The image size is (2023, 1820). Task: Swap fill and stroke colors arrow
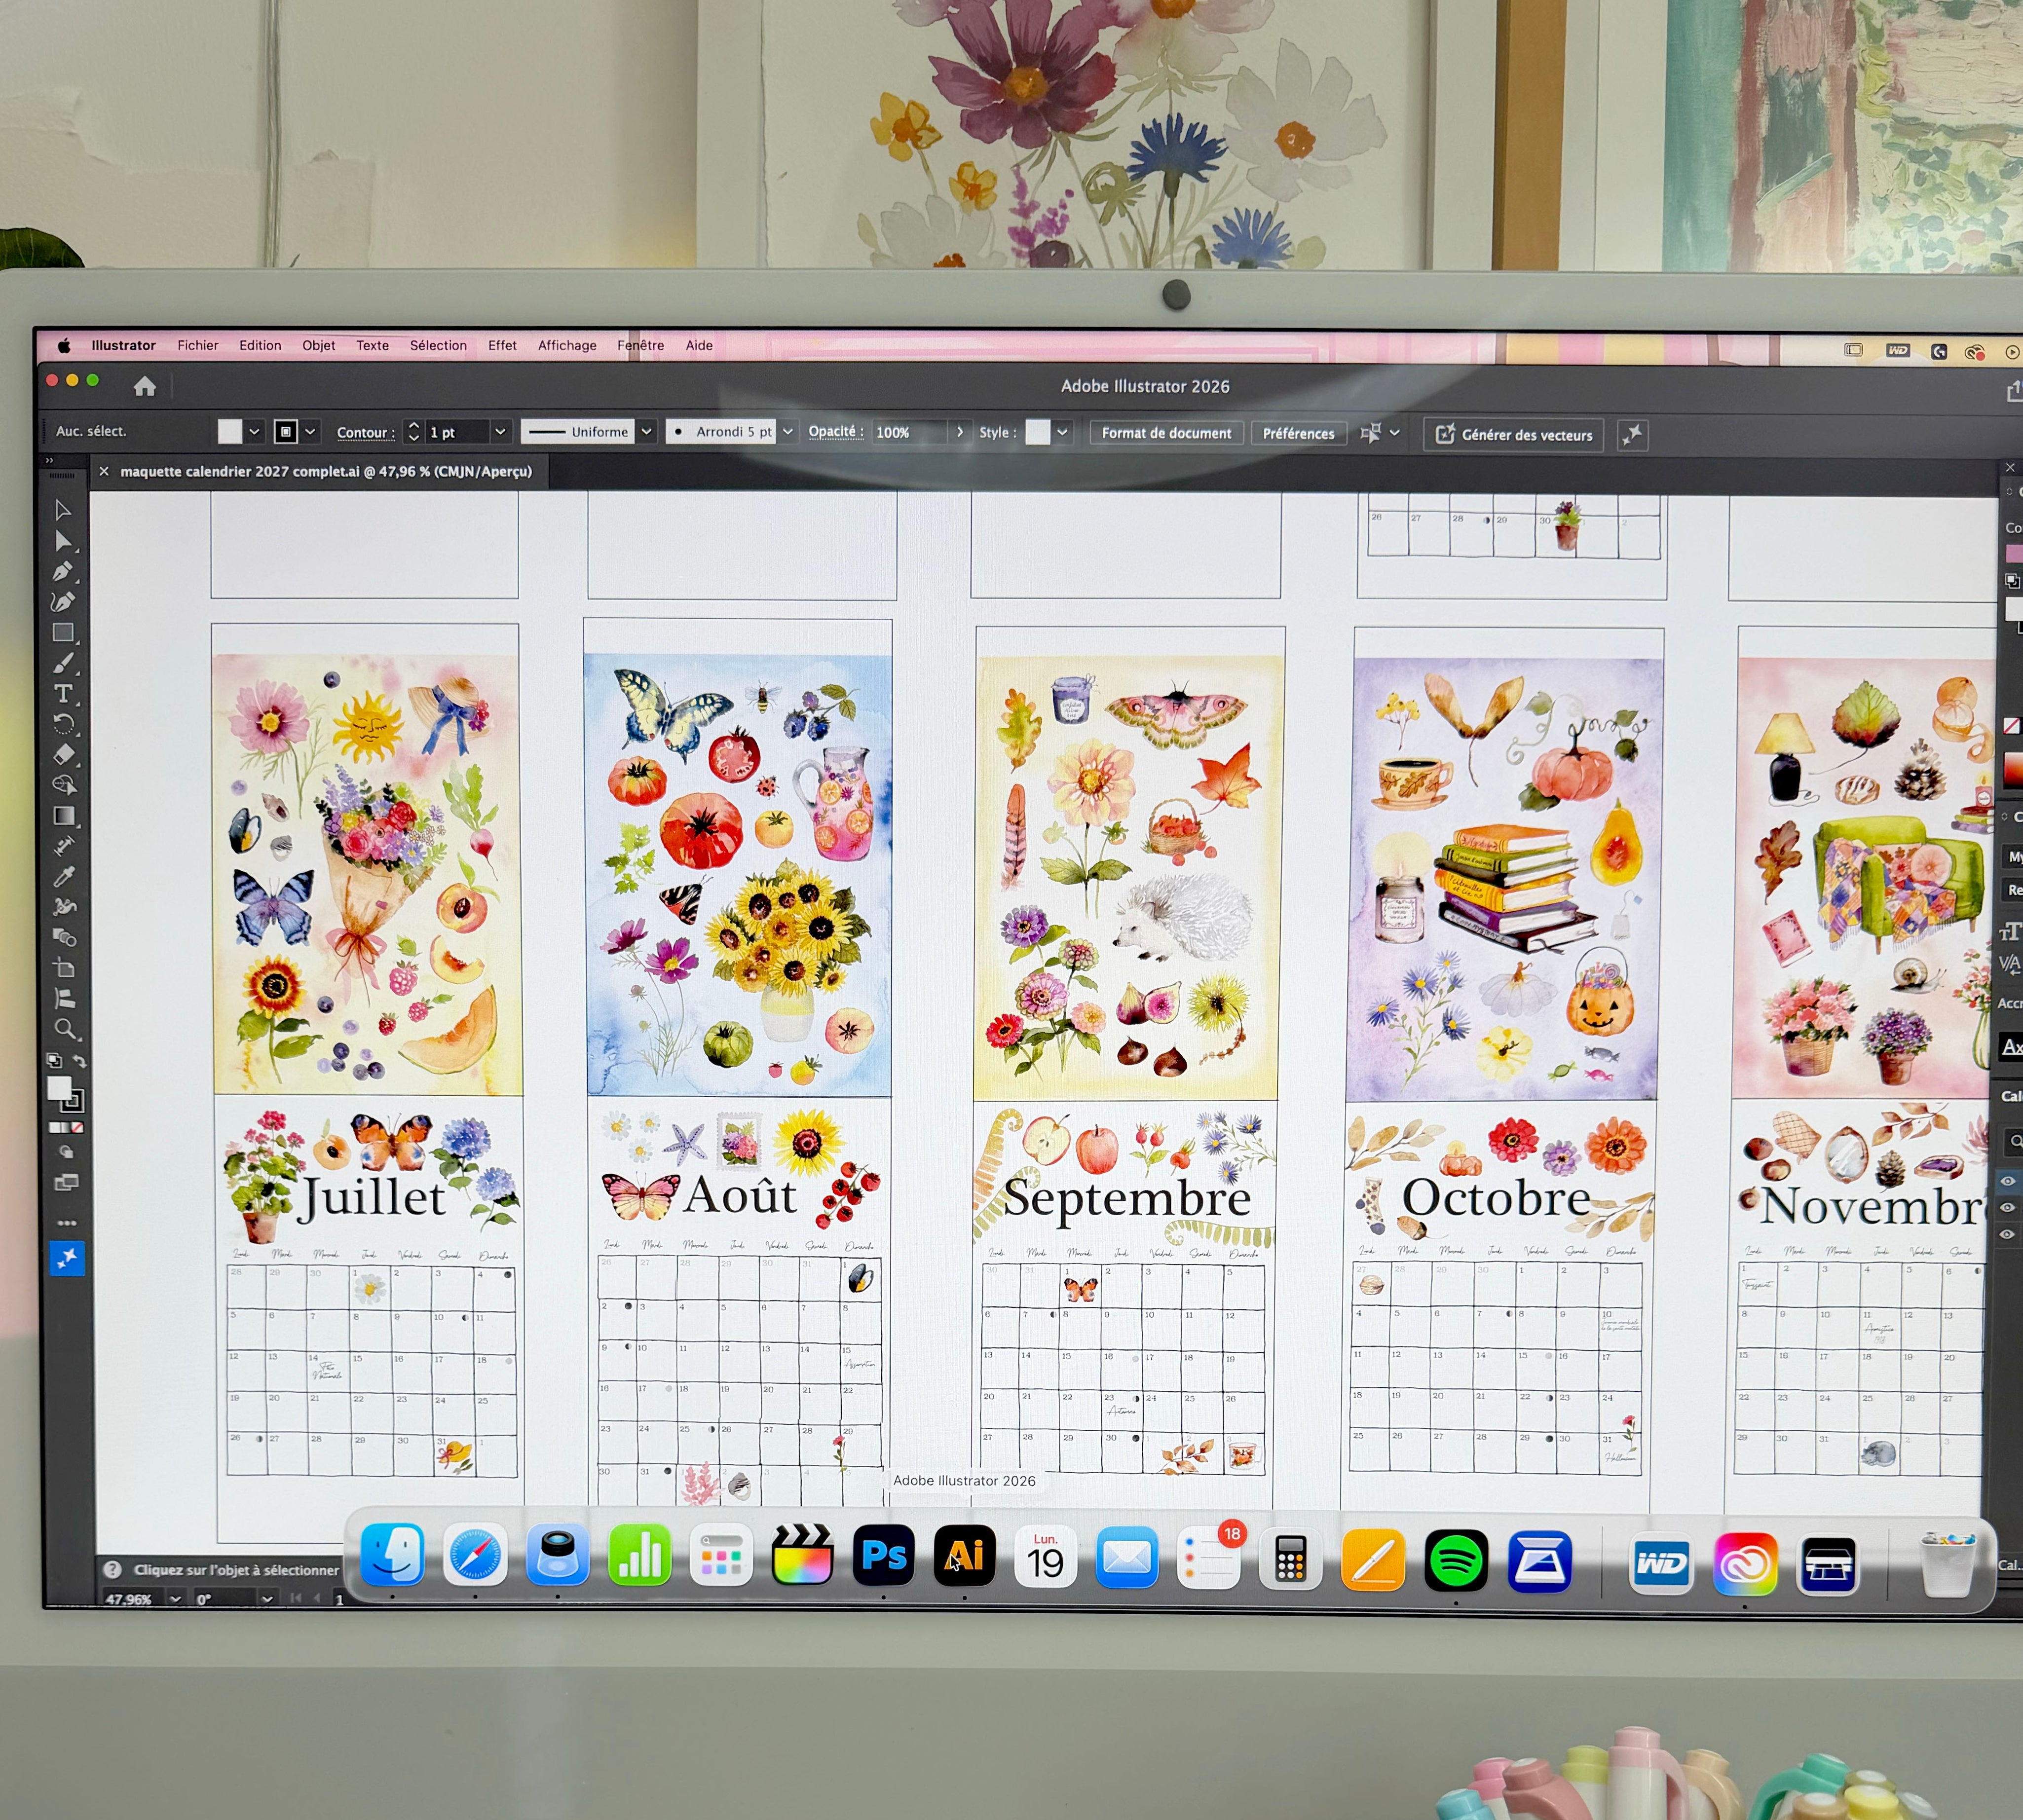point(80,1061)
